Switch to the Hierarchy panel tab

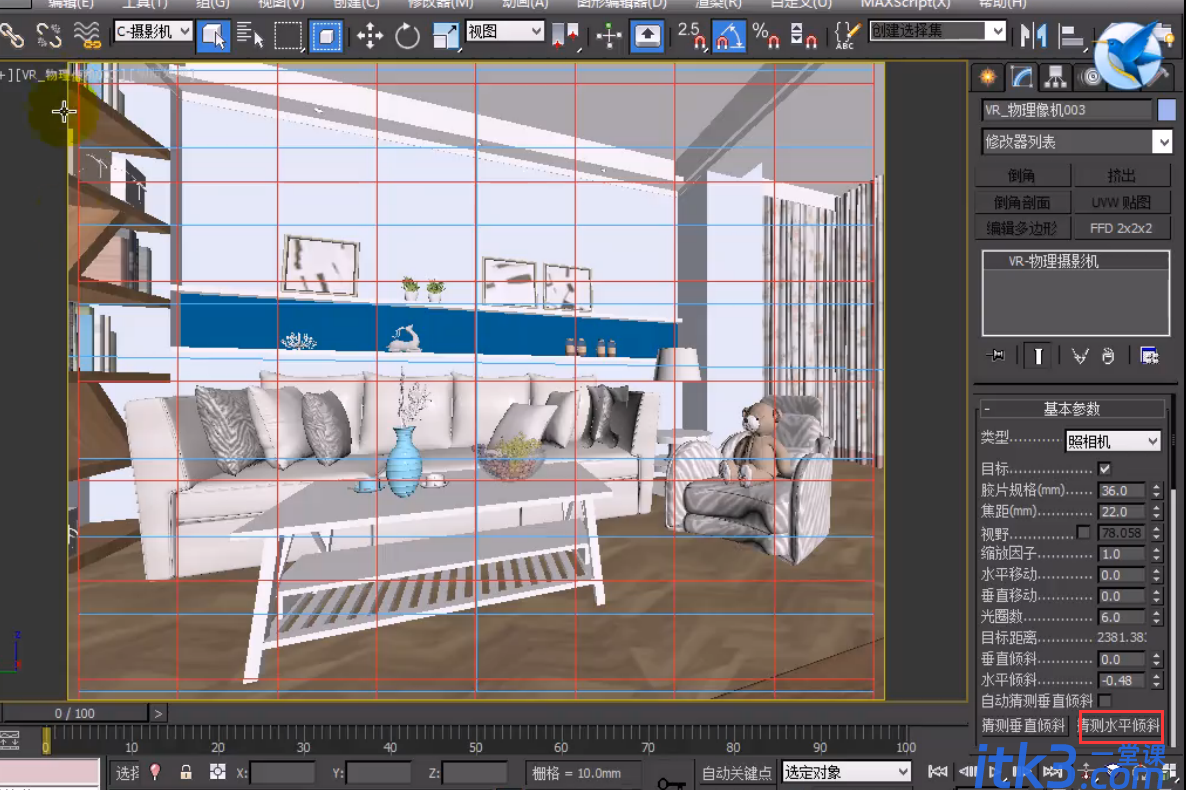(1055, 76)
